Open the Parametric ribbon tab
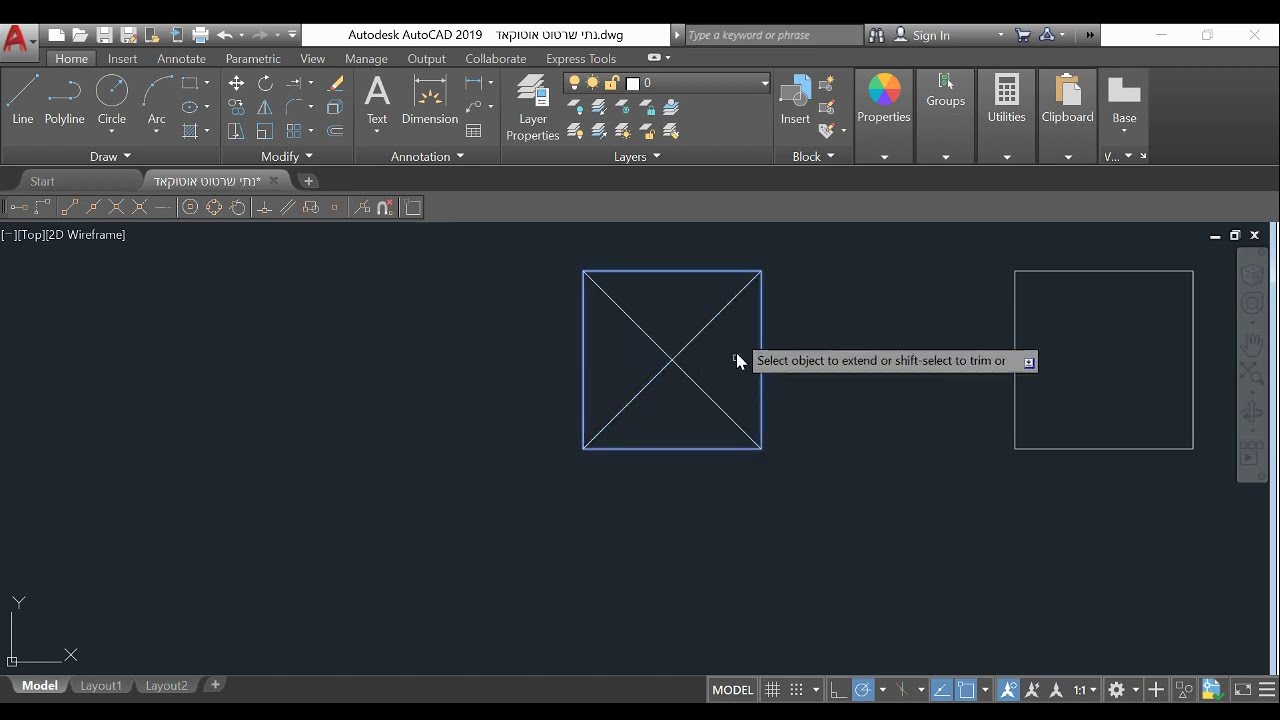This screenshot has width=1280, height=720. point(253,59)
